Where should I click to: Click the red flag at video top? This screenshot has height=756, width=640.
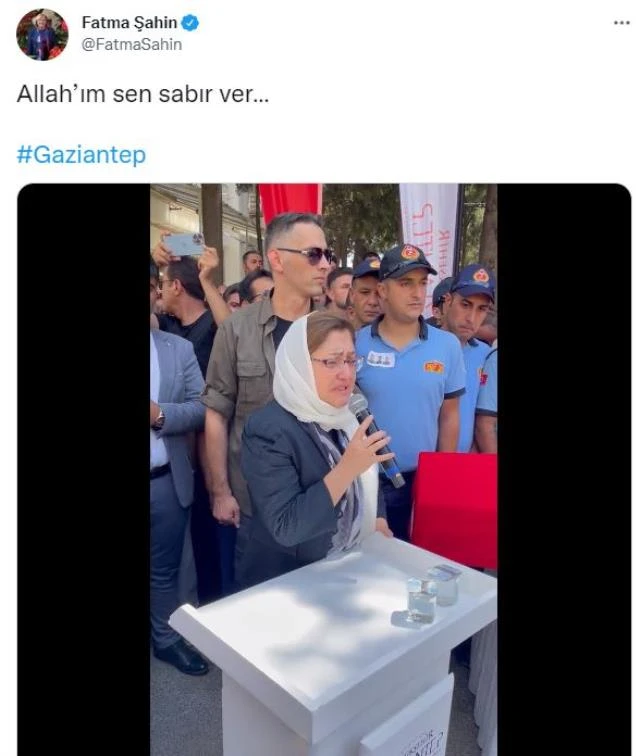pos(290,201)
